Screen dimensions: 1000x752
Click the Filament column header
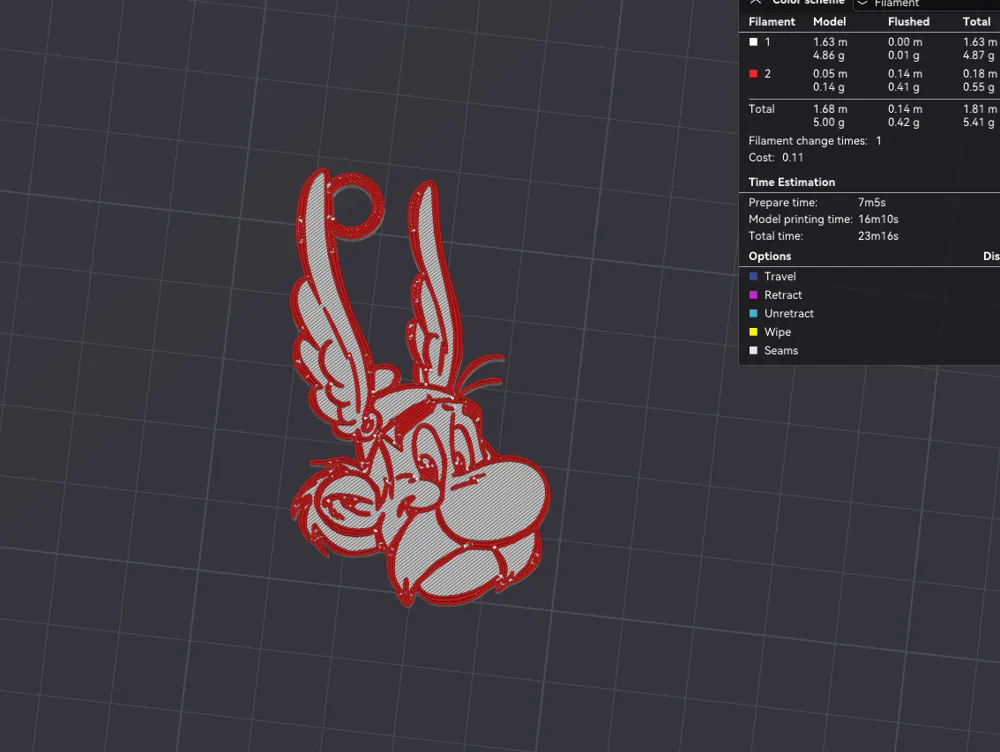[x=772, y=22]
